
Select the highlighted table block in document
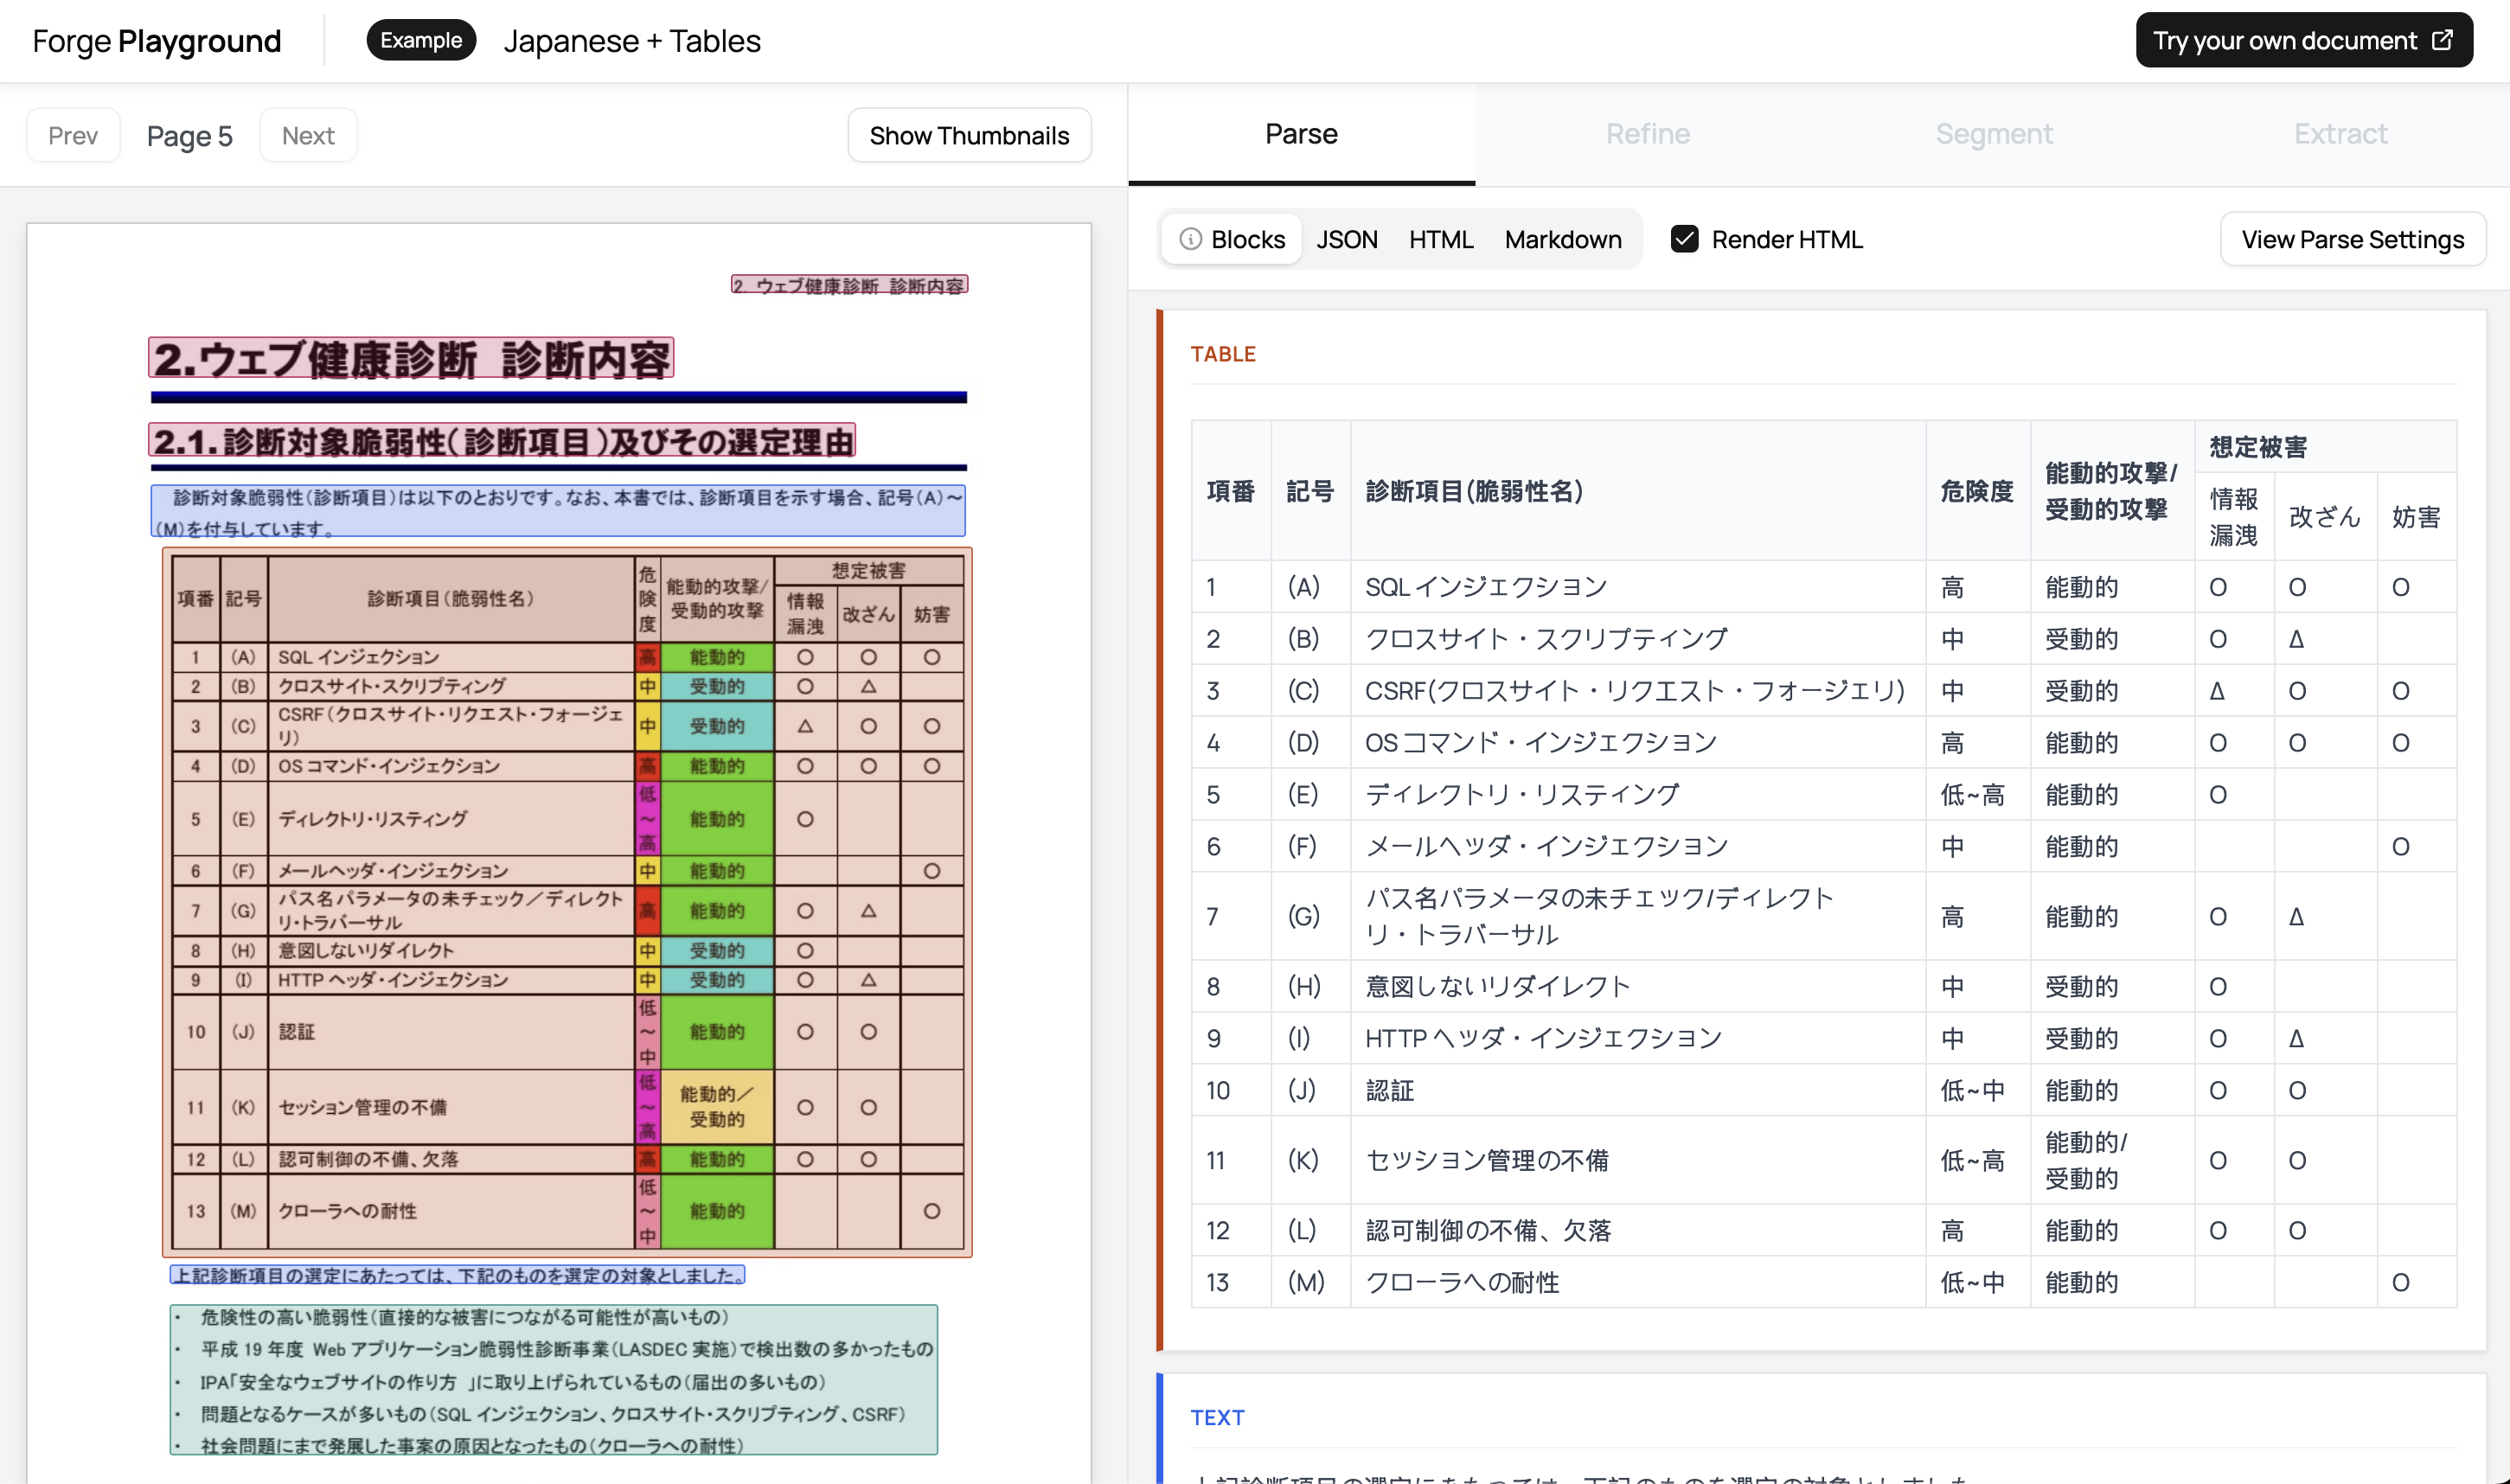point(567,902)
